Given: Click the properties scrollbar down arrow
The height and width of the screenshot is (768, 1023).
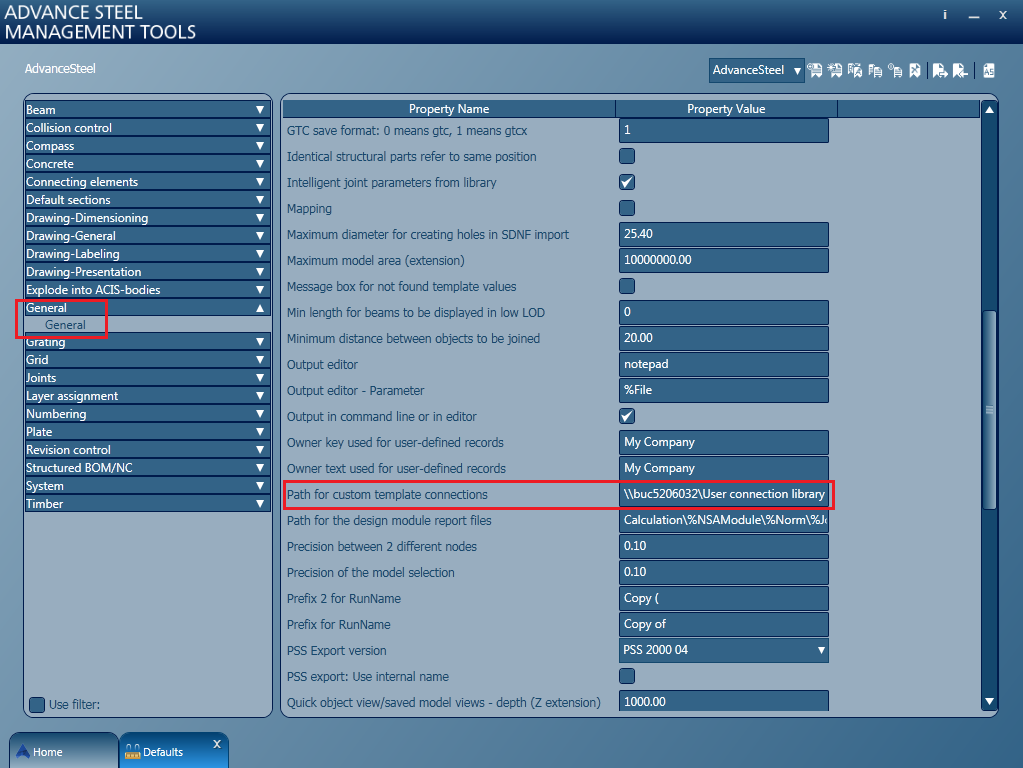Looking at the screenshot, I should (990, 701).
